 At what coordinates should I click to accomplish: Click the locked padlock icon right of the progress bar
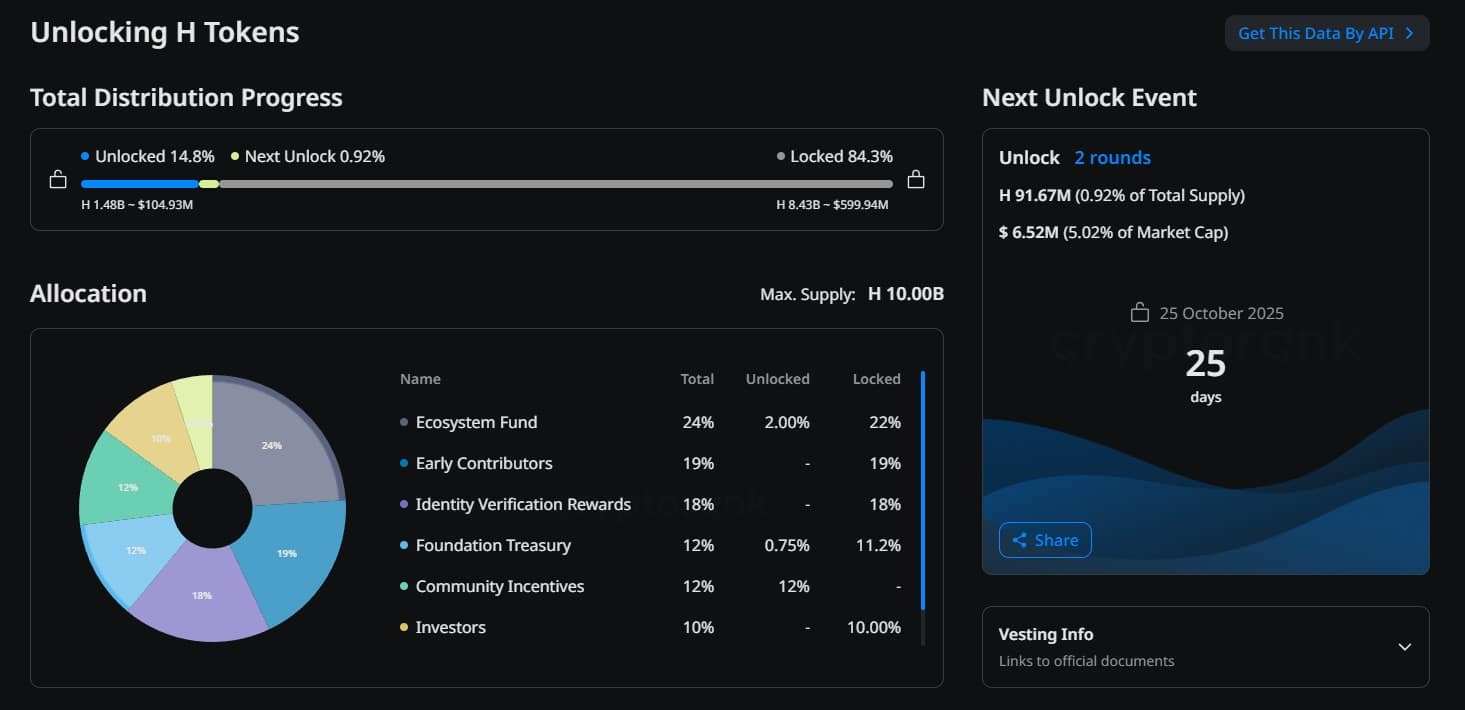[x=916, y=178]
